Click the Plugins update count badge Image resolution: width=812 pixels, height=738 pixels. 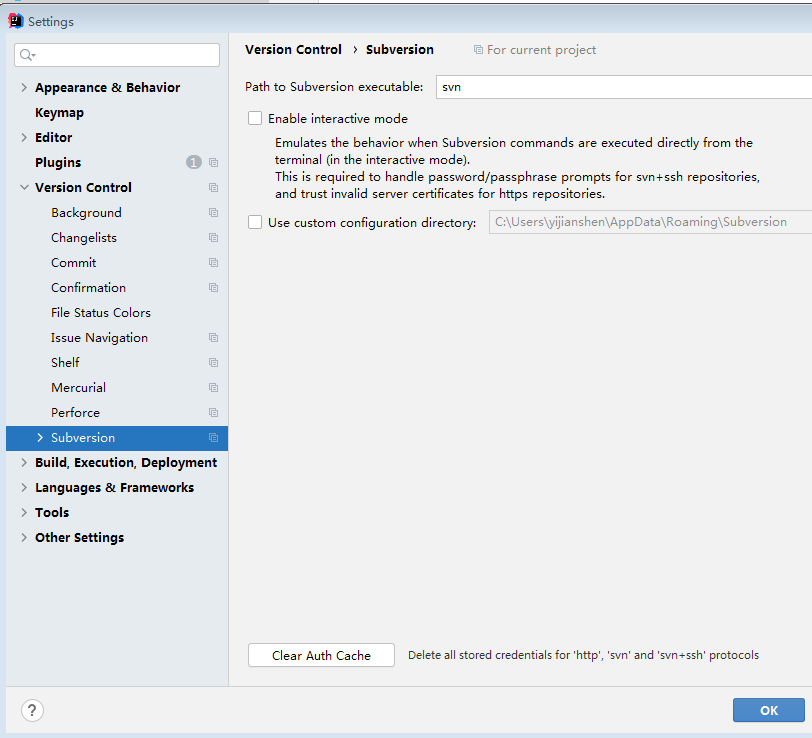click(194, 163)
